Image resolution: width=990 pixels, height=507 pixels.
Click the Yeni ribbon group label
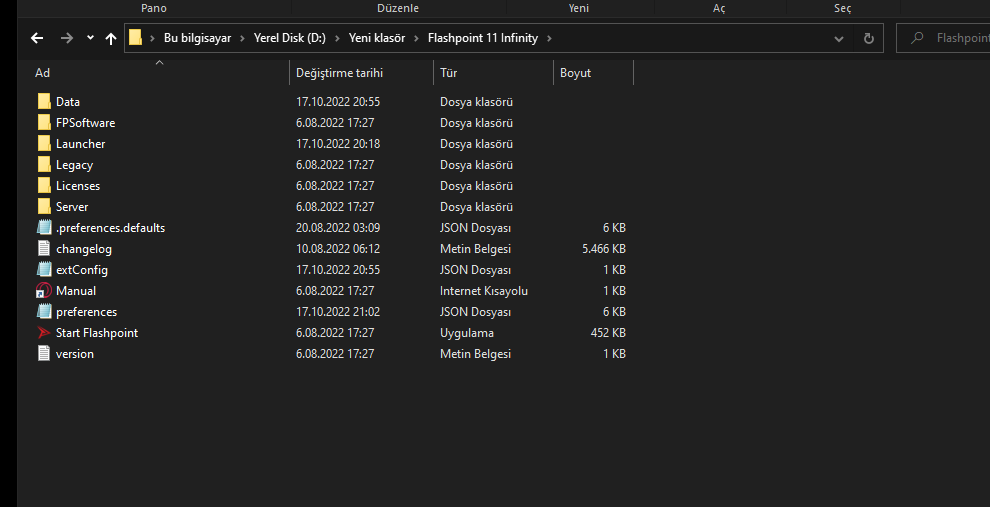(x=579, y=8)
